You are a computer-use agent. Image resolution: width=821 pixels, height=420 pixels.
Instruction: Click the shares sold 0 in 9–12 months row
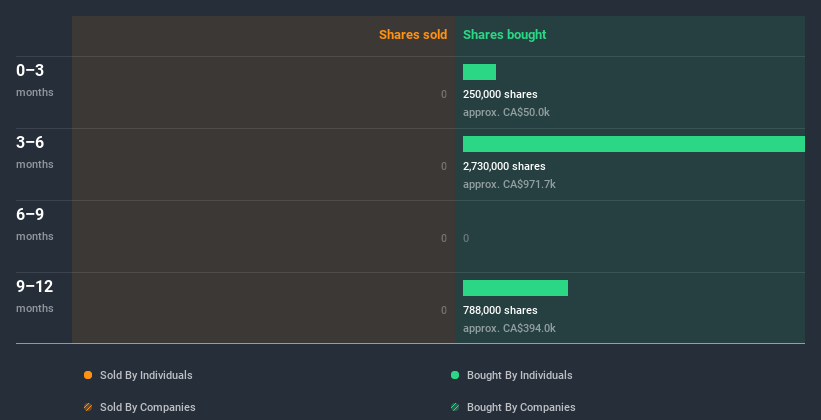coord(444,310)
